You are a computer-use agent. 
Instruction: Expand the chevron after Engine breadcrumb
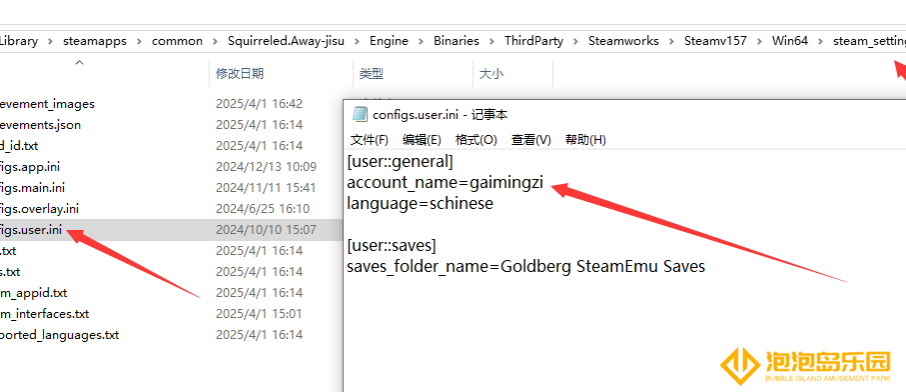click(421, 42)
